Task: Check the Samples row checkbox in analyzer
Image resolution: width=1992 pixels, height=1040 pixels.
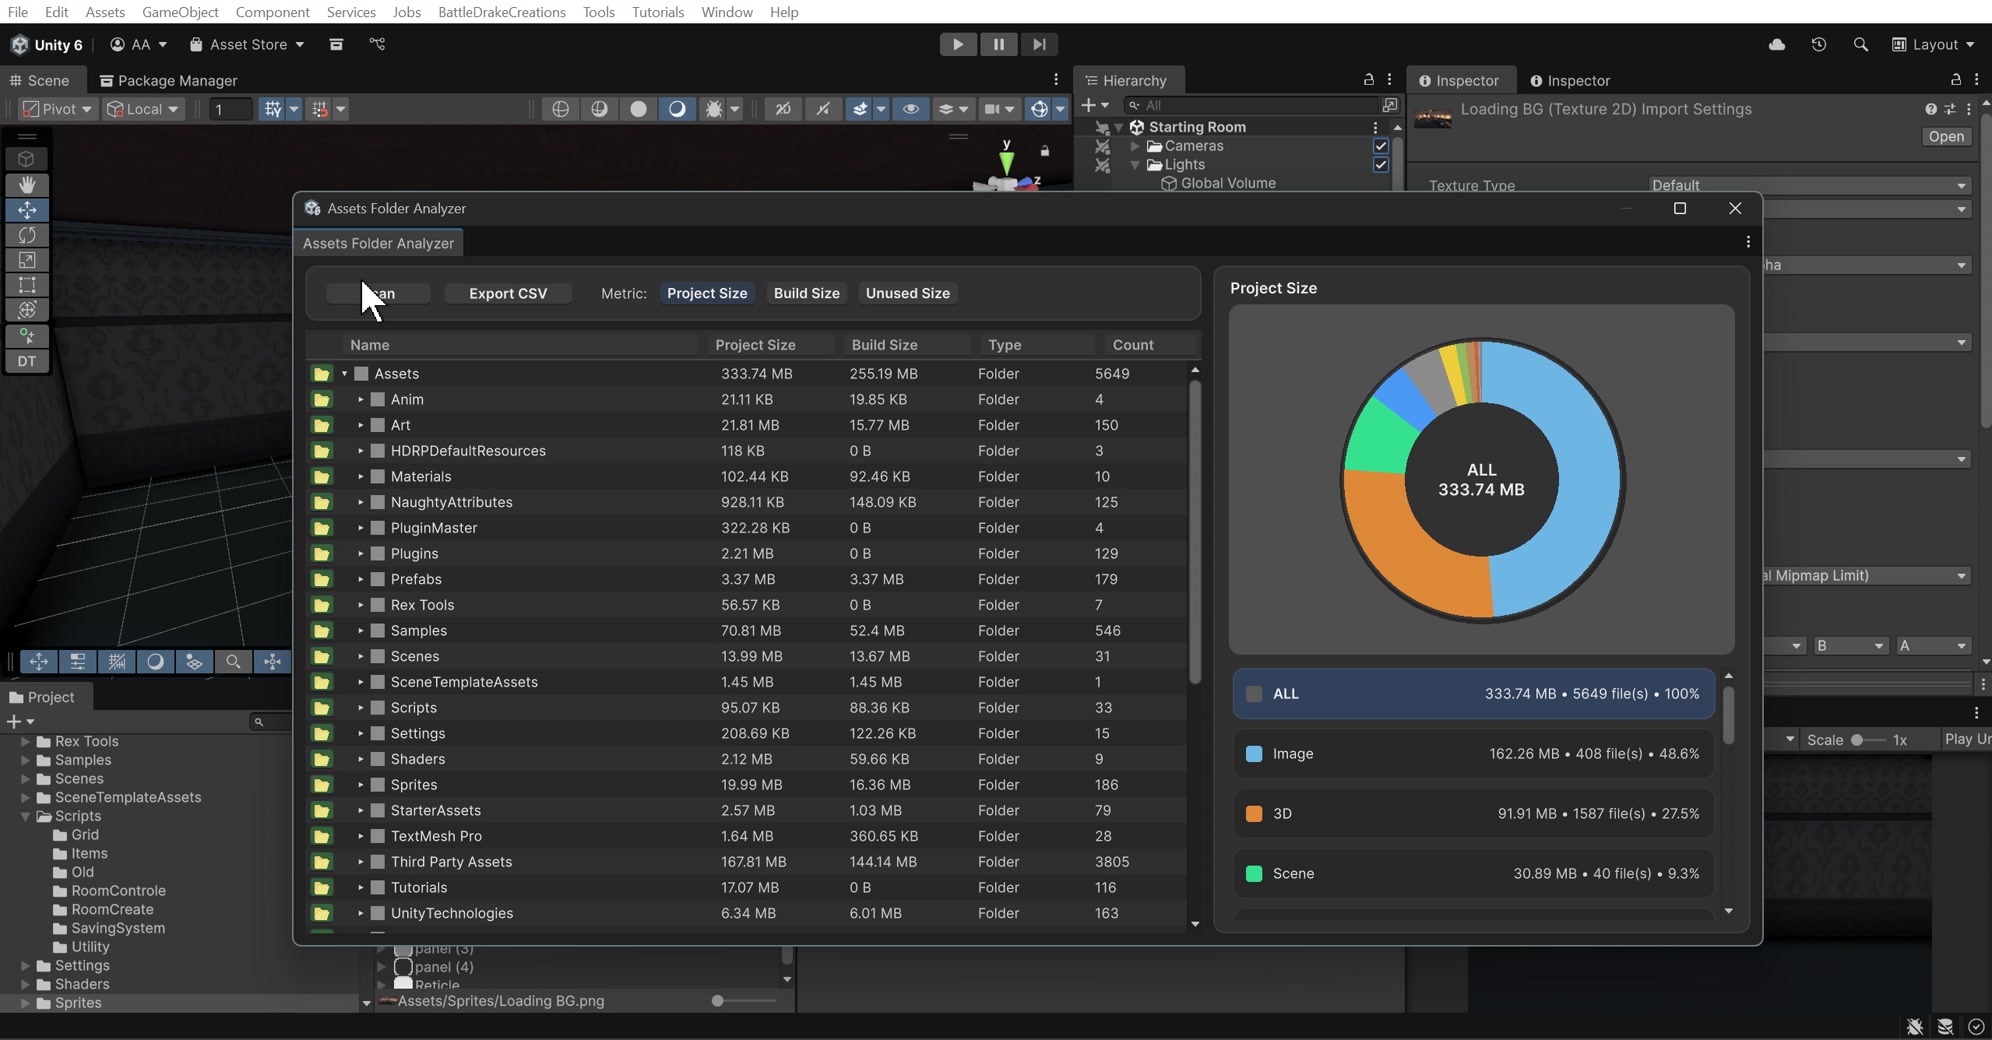Action: tap(378, 631)
